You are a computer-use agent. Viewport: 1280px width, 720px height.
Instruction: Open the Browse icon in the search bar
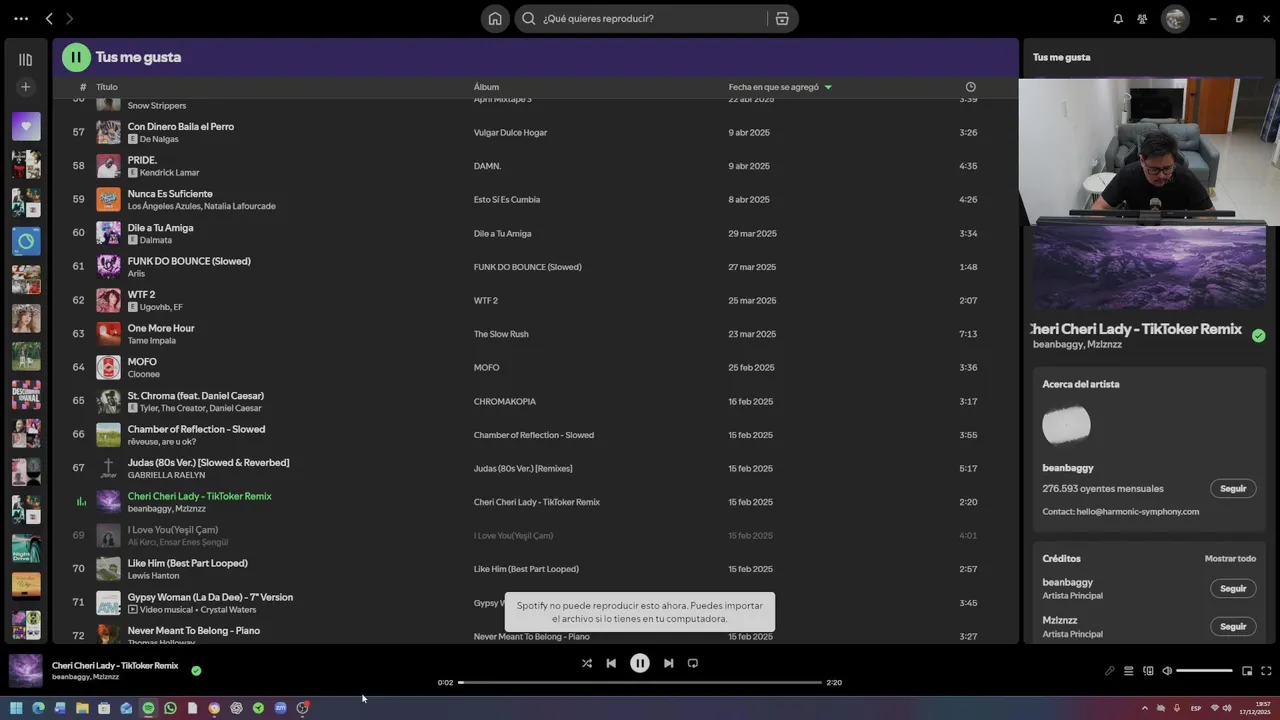(782, 18)
